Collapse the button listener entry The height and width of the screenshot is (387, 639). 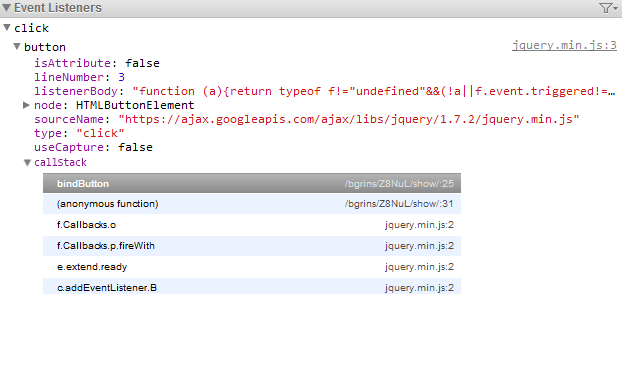click(x=17, y=46)
